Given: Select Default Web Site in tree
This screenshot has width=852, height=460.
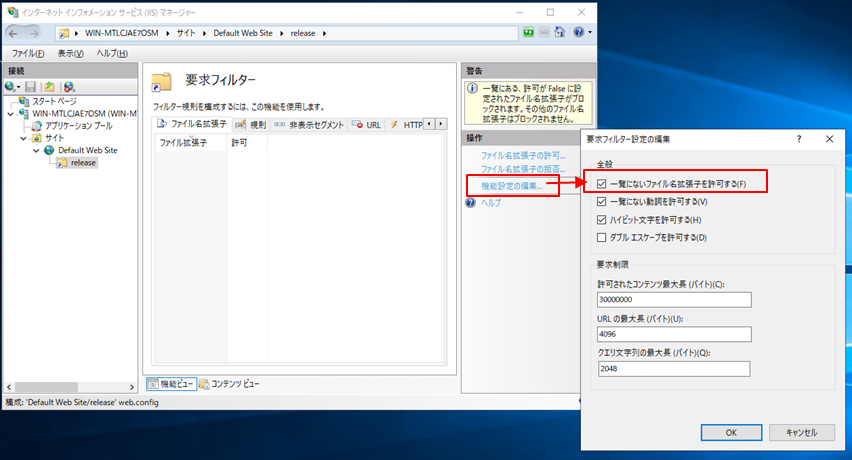Looking at the screenshot, I should point(87,150).
